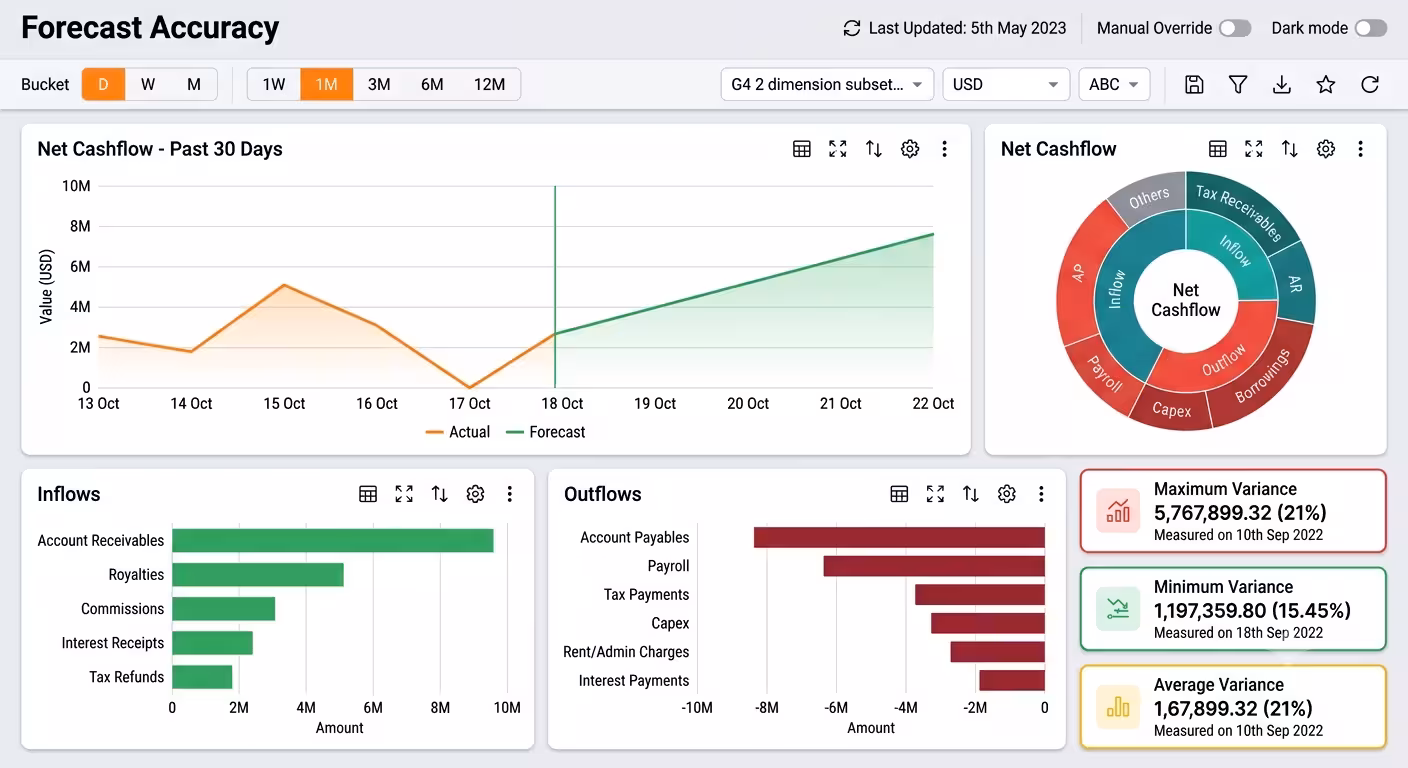This screenshot has width=1408, height=768.
Task: Open more options menu on Net Cashflow Past 30 Days
Action: 945,149
